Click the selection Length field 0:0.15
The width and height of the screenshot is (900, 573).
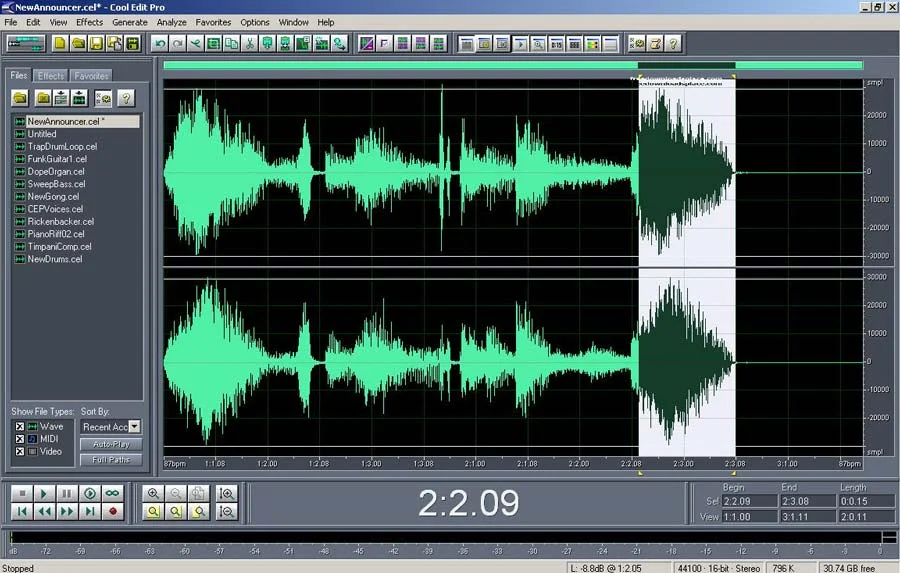coord(866,501)
